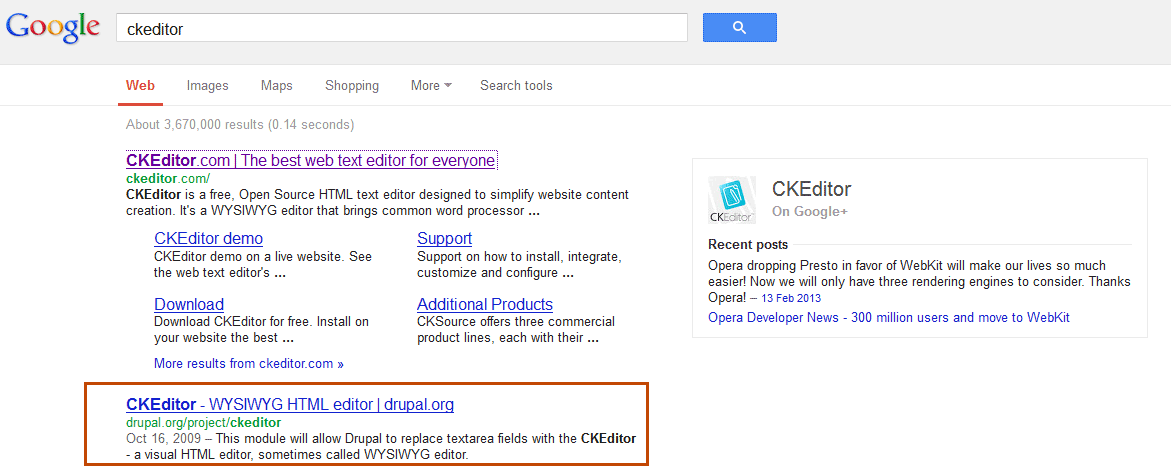Click the green ckeditor.com/ URL

[168, 178]
